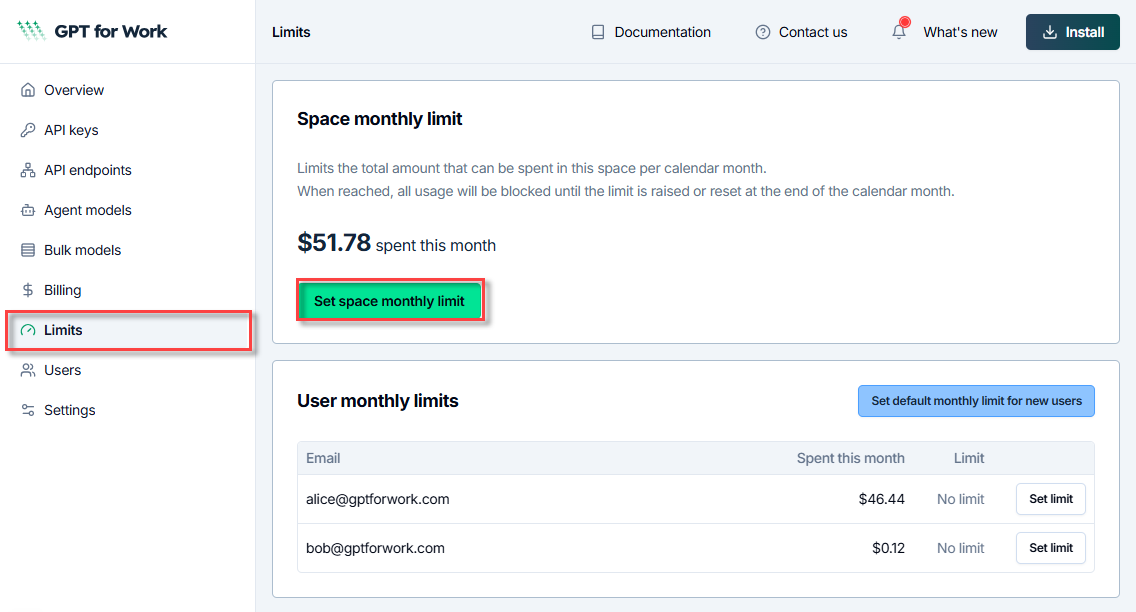
Task: Click the red notification dot on the bell
Action: (x=906, y=20)
